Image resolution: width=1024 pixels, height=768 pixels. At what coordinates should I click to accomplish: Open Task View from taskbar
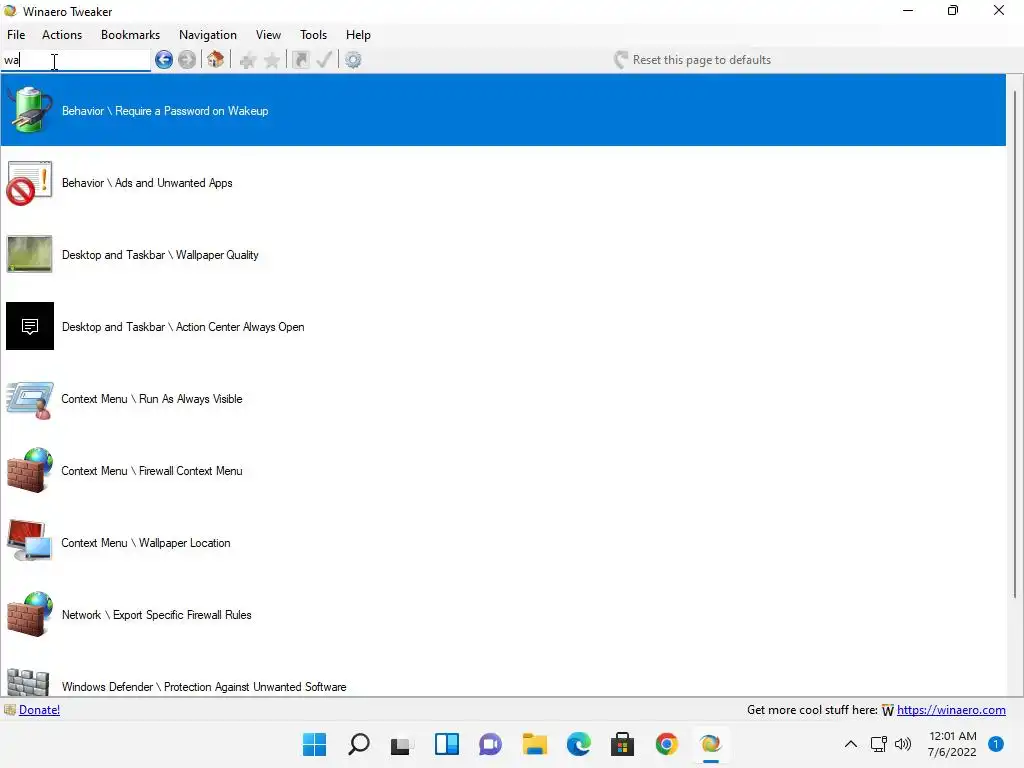pyautogui.click(x=402, y=744)
